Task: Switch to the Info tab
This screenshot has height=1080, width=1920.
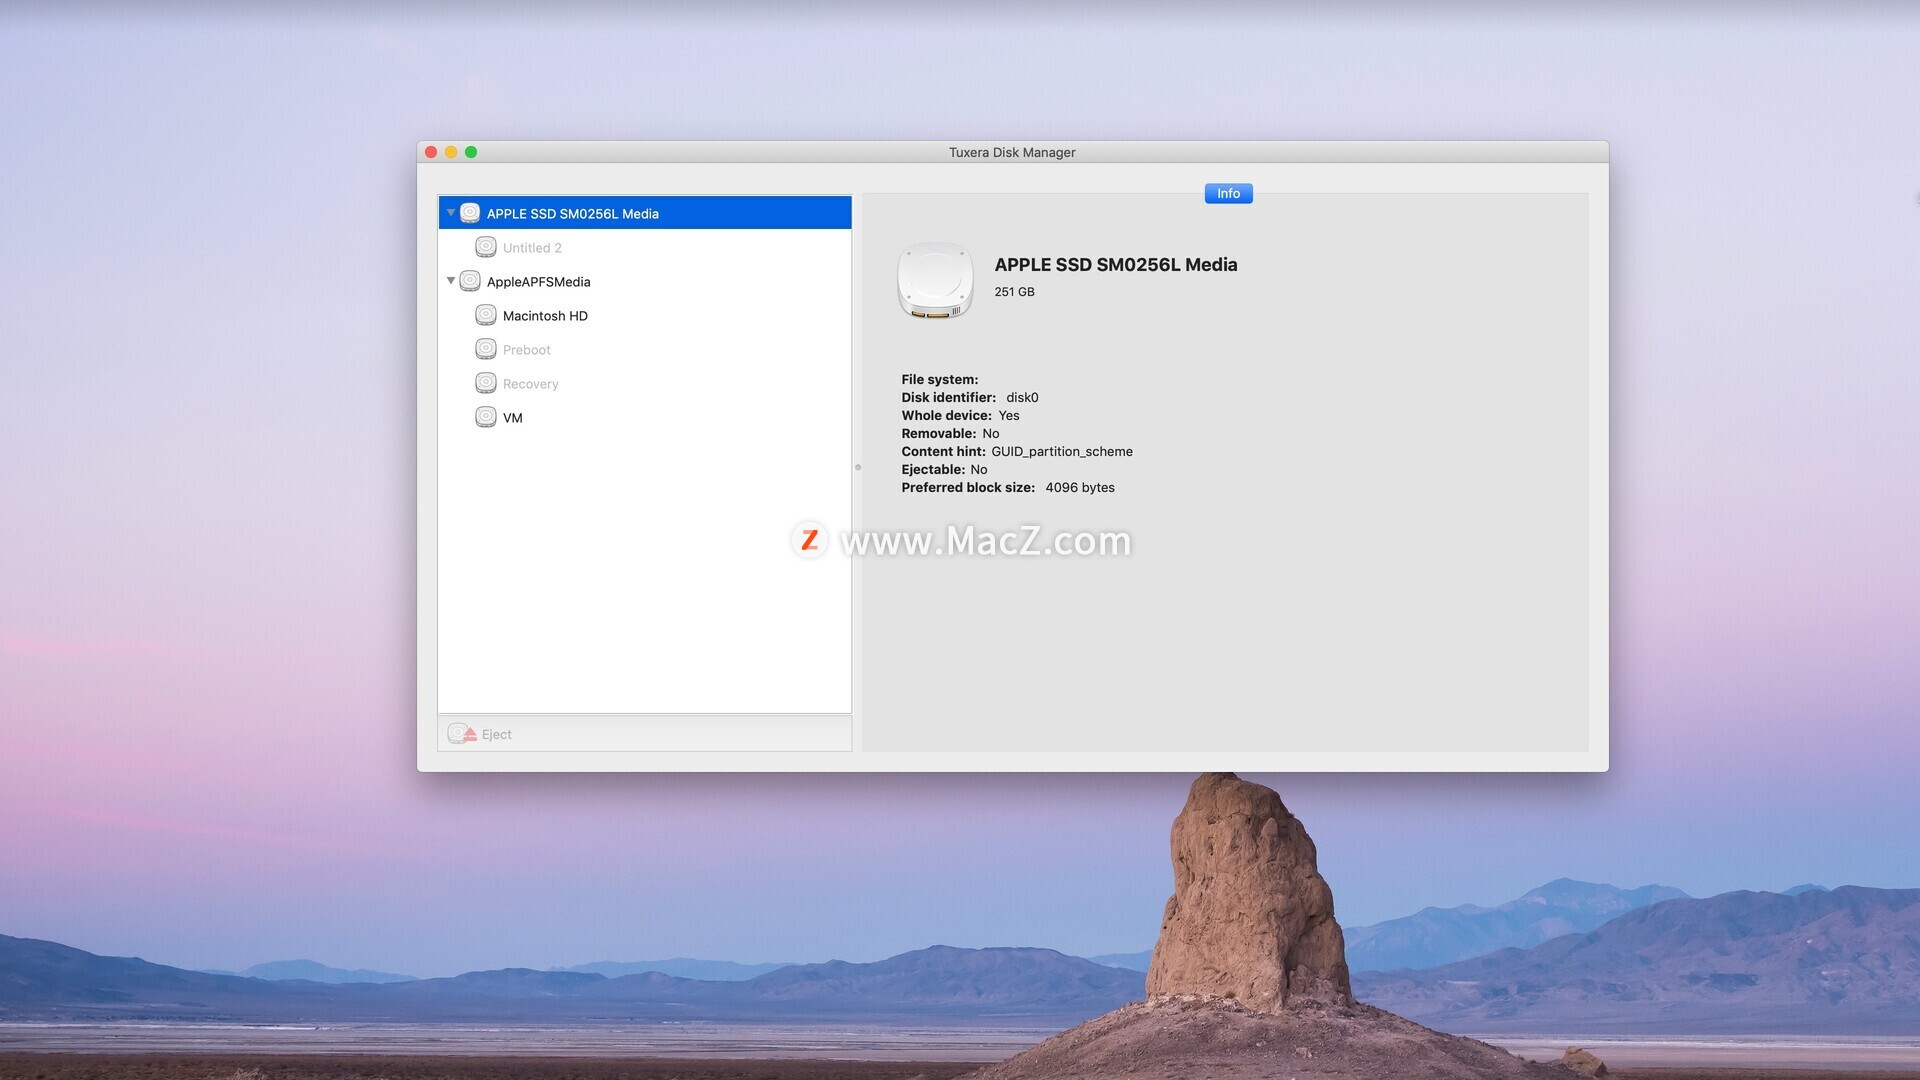Action: [1228, 194]
